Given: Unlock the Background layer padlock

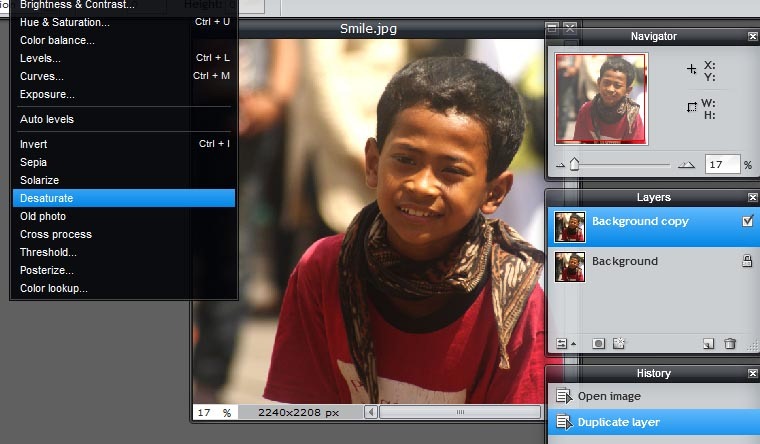Looking at the screenshot, I should pyautogui.click(x=747, y=261).
